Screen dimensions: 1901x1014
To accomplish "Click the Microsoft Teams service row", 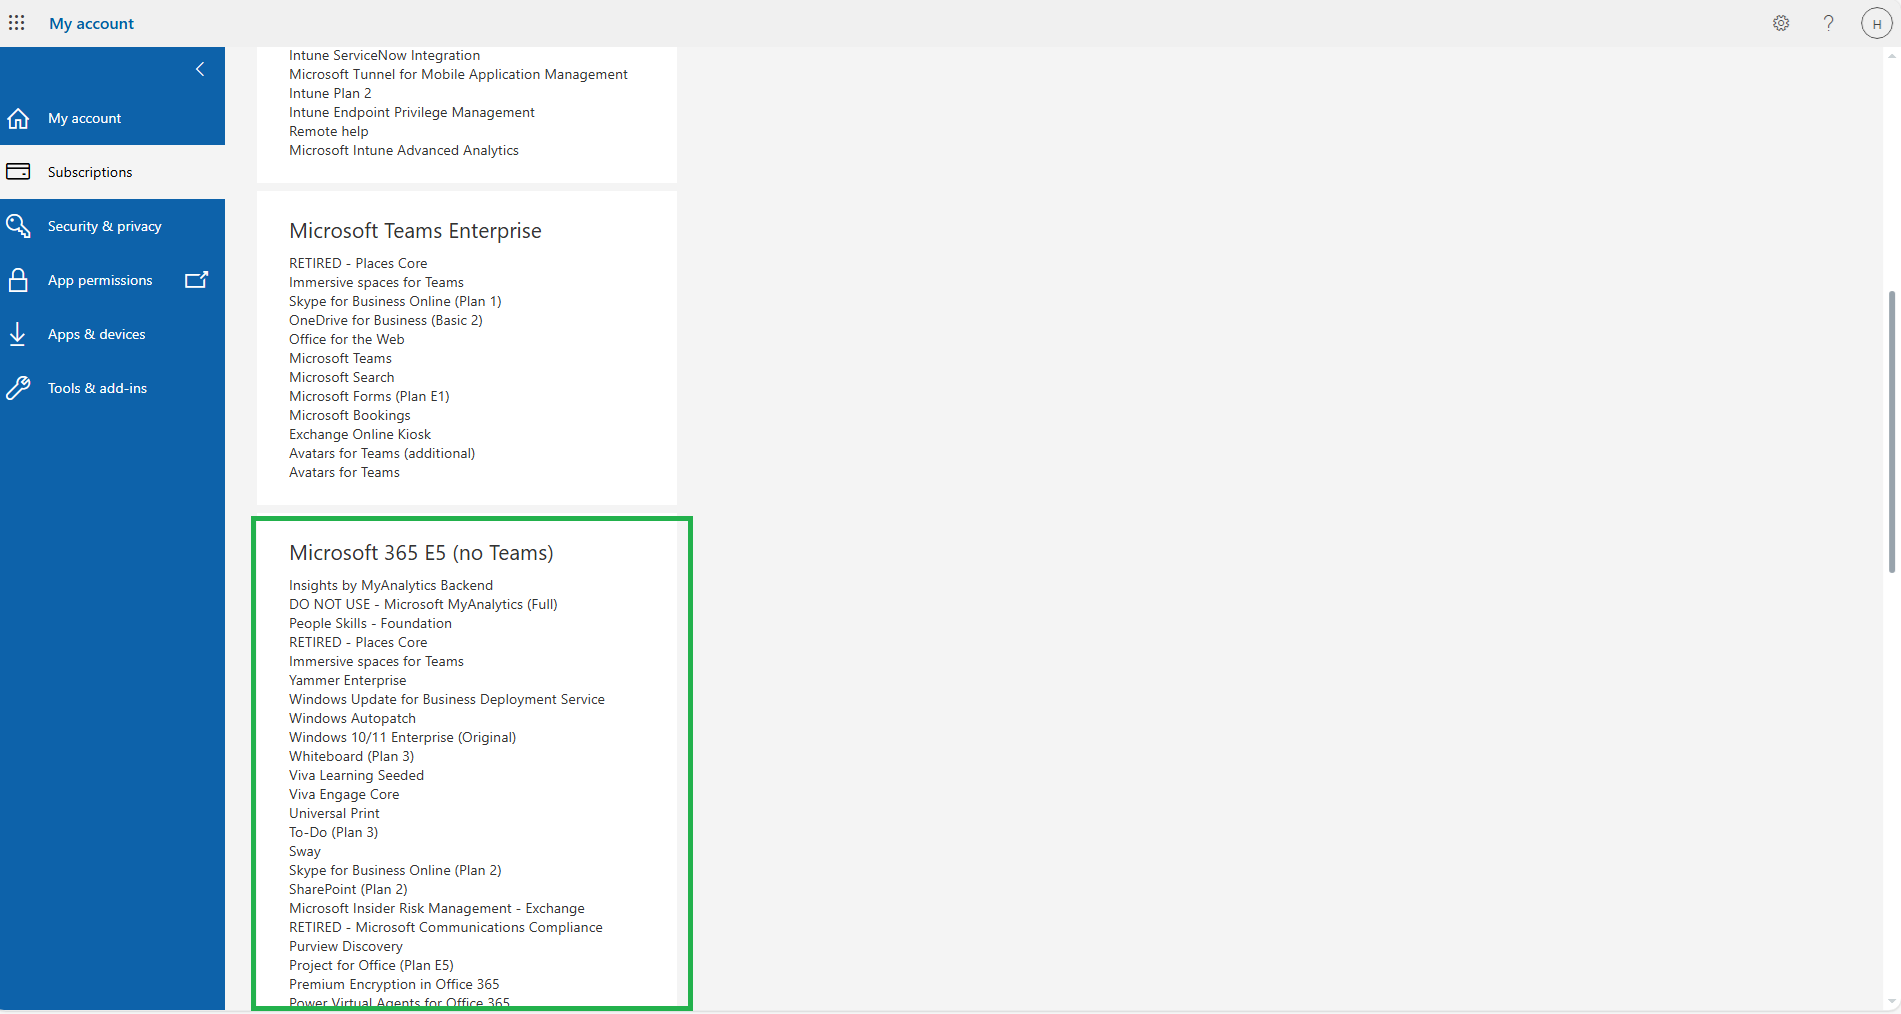I will pos(340,358).
